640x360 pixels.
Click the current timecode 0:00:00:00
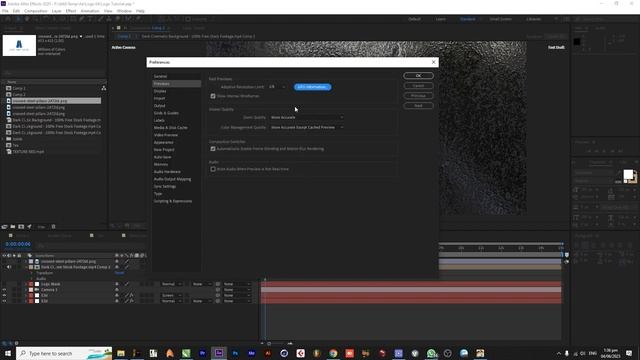point(18,244)
